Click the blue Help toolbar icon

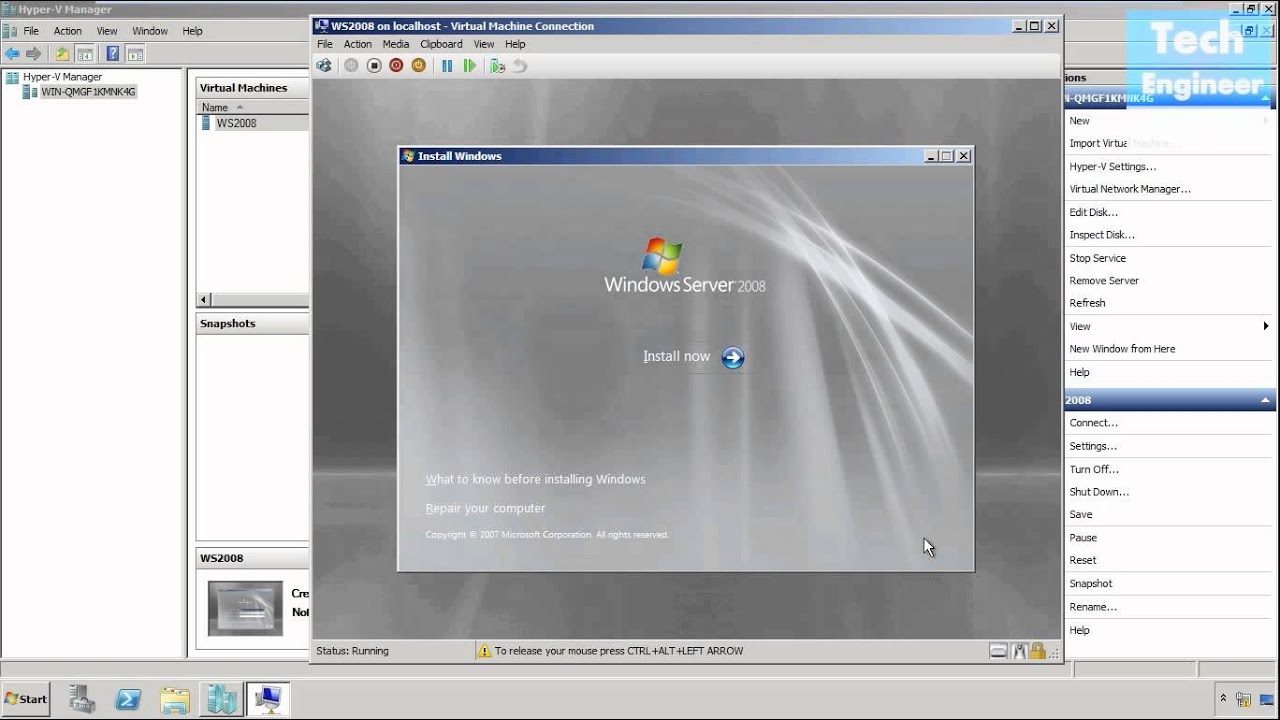click(x=113, y=54)
